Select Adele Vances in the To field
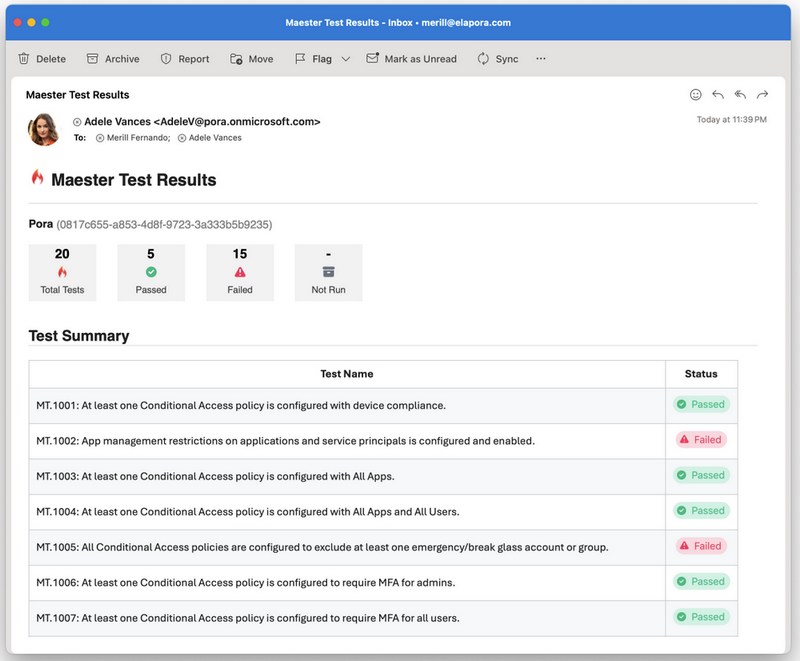Image resolution: width=800 pixels, height=661 pixels. click(x=214, y=138)
